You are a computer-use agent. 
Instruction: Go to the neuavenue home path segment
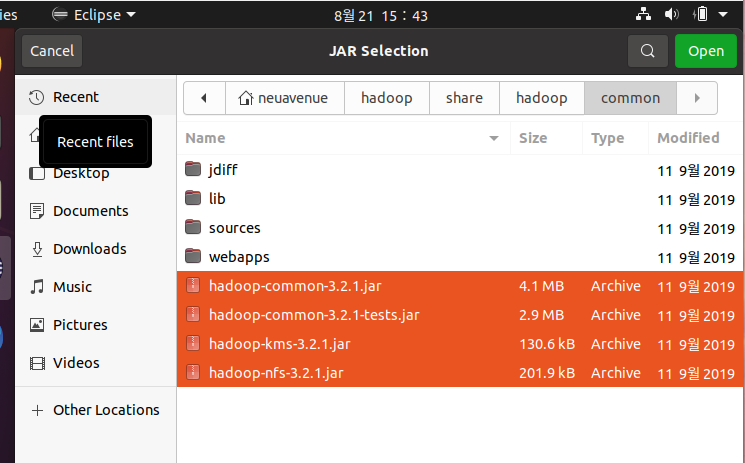pos(285,98)
